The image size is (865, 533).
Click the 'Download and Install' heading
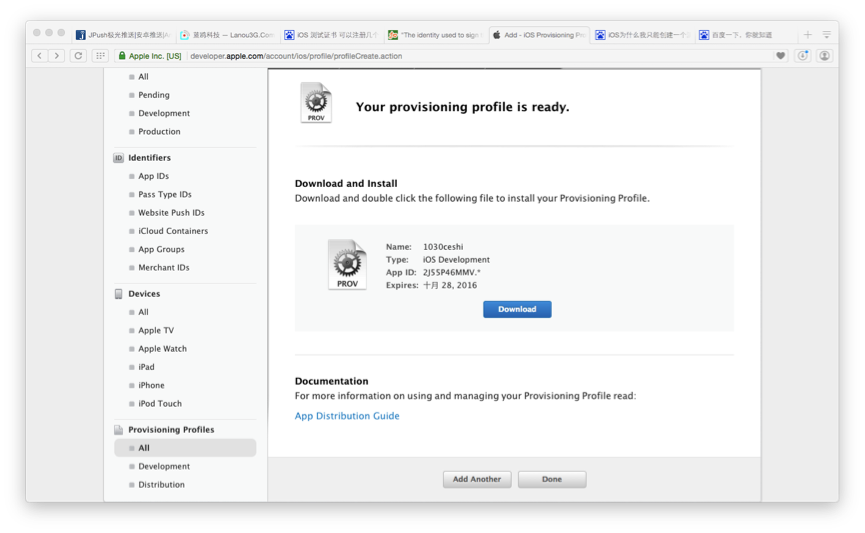point(346,184)
